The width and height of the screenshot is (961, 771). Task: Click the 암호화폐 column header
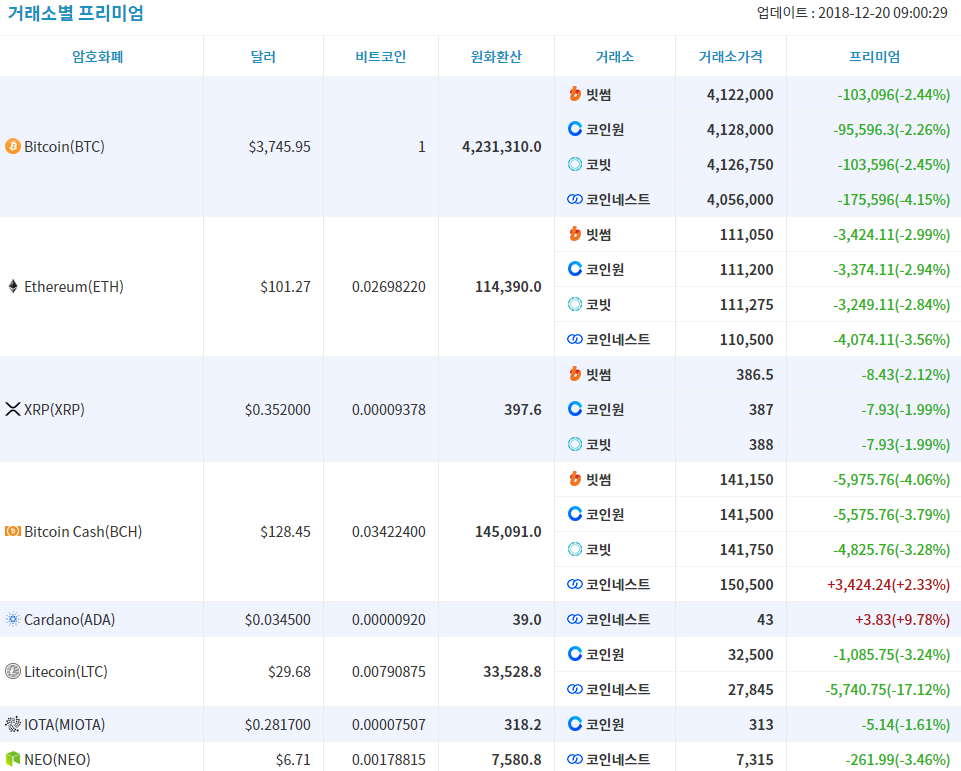[98, 56]
